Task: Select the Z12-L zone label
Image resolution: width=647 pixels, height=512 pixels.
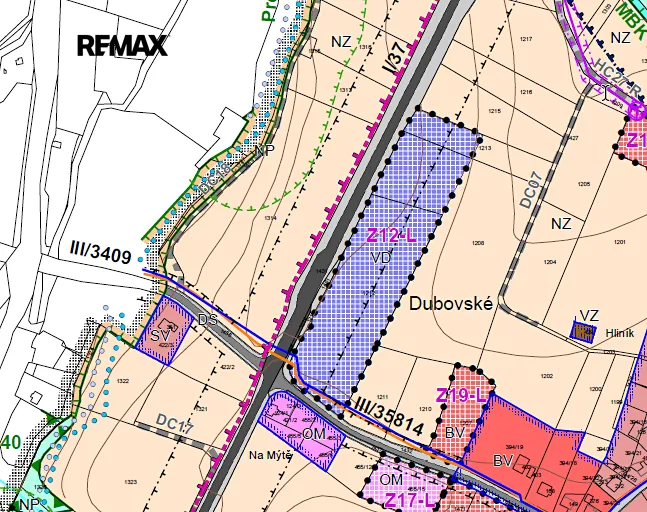Action: (391, 236)
